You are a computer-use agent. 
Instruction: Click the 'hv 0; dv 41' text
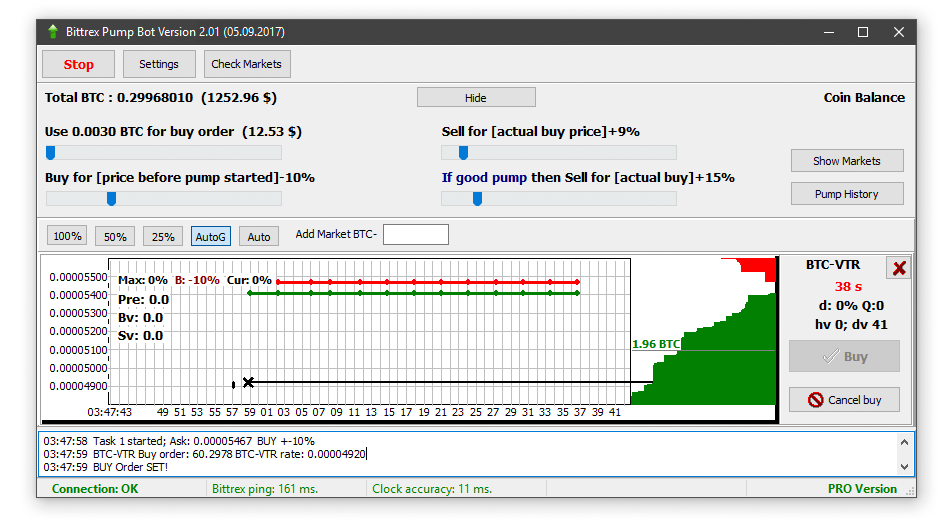coord(851,324)
